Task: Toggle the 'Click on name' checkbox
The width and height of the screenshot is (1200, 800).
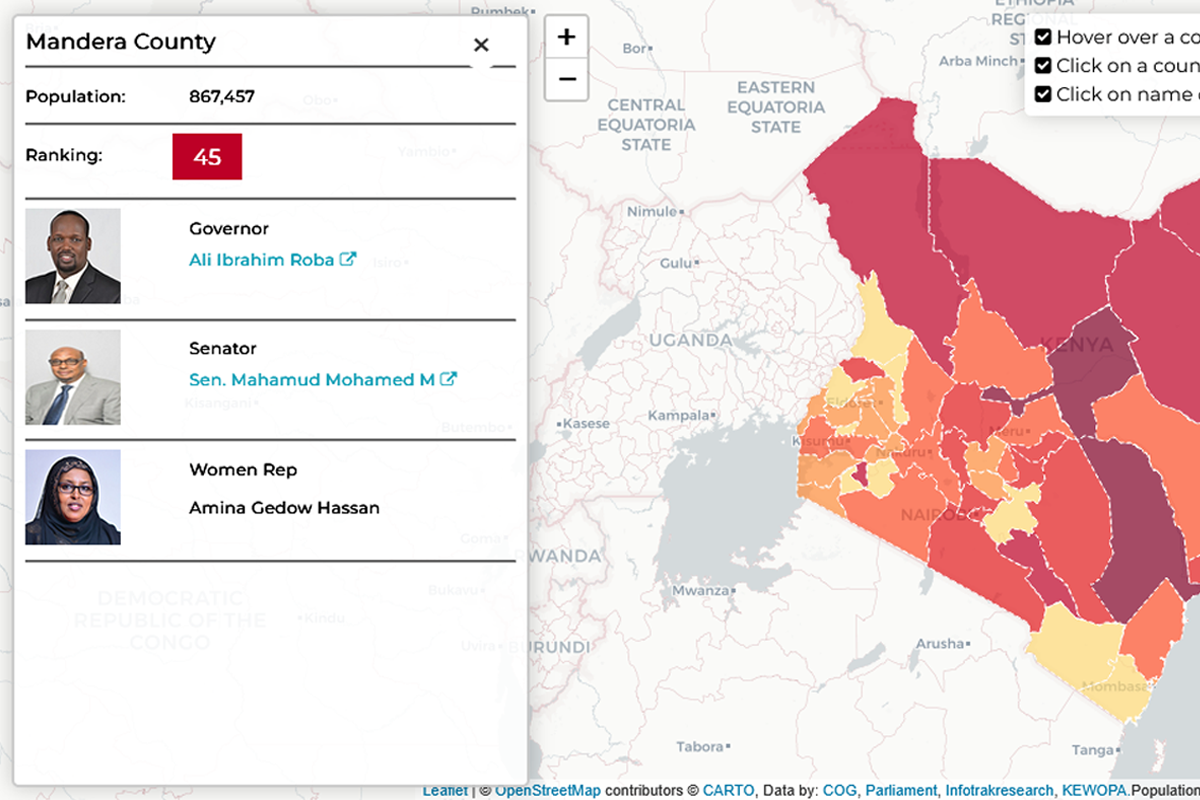Action: coord(1043,93)
